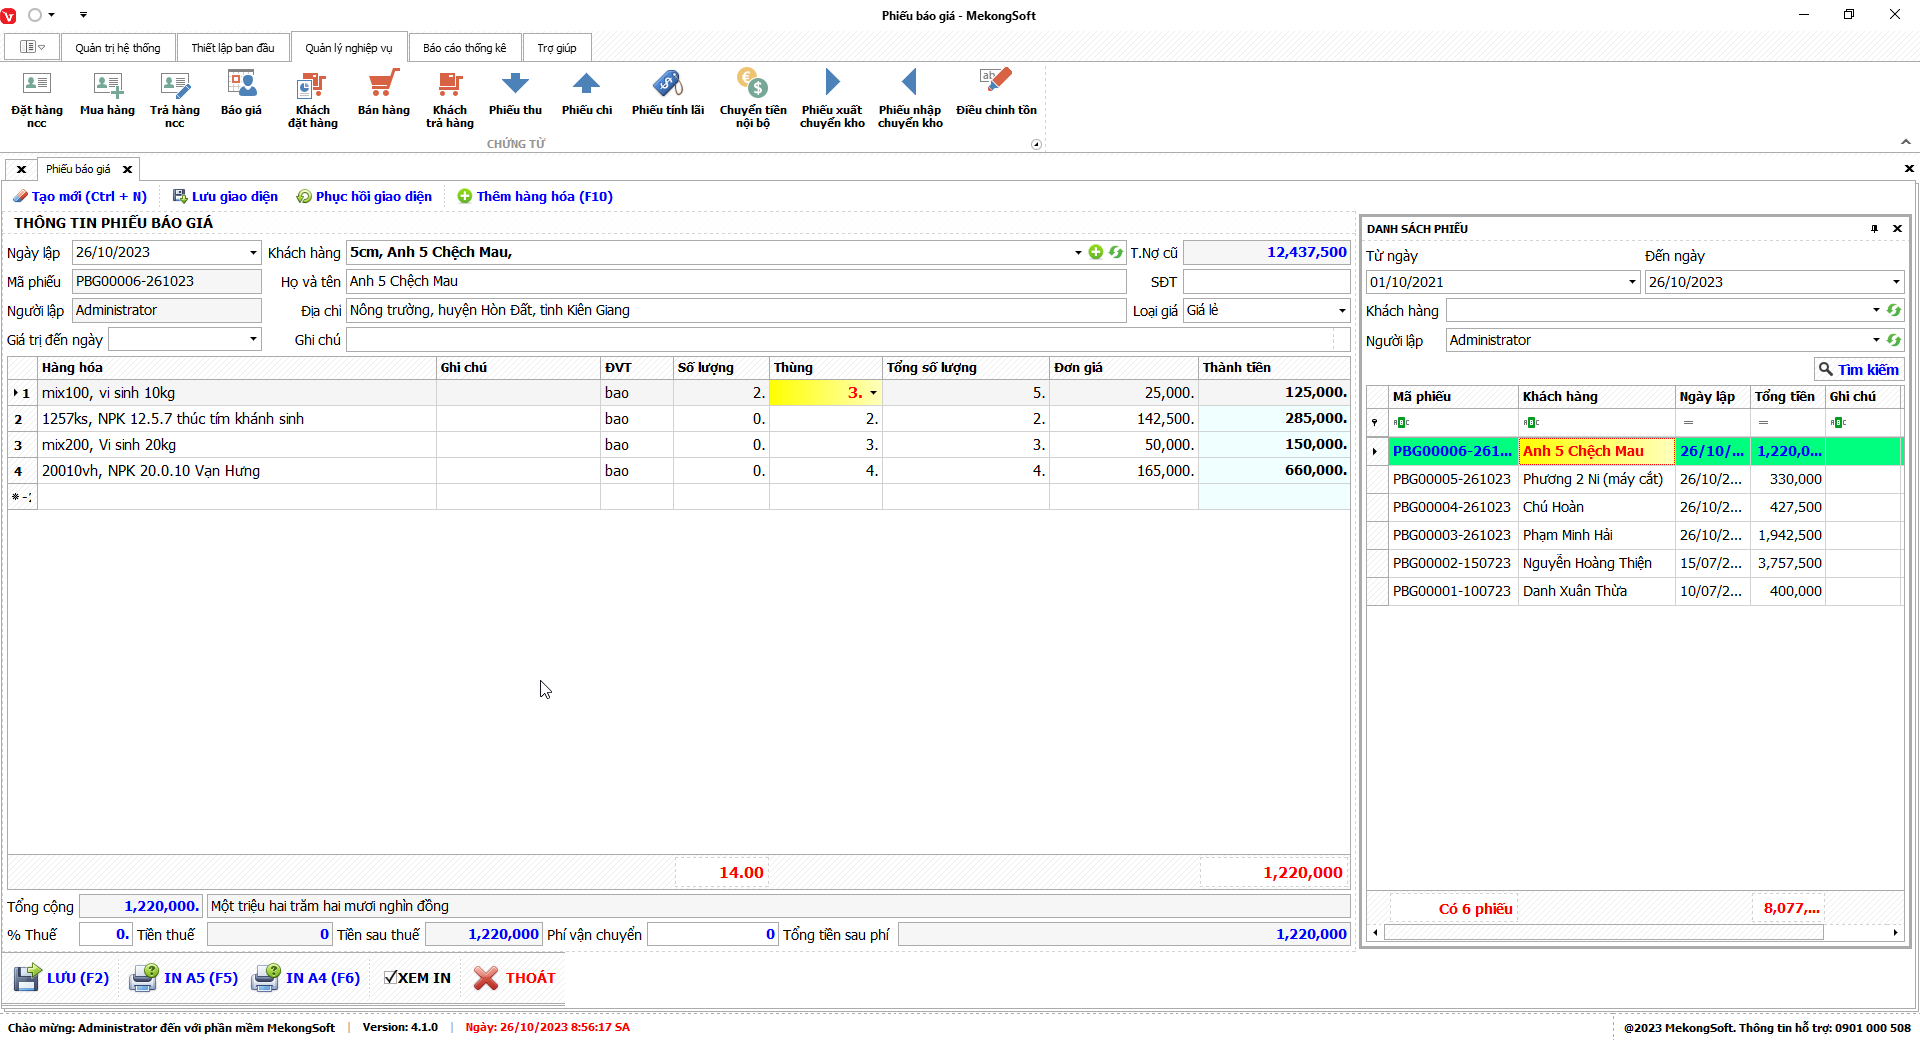Viewport: 1920px width, 1040px height.
Task: Click the Báo giá ribbon icon
Action: 241,94
